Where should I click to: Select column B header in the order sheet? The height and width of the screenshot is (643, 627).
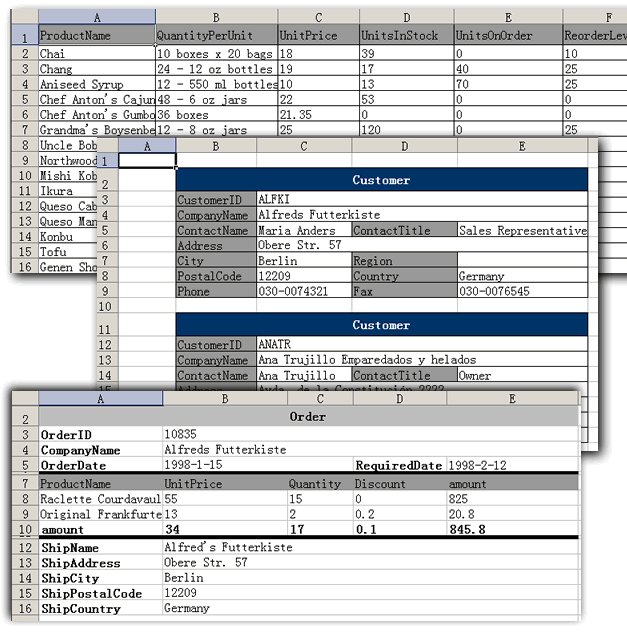click(225, 399)
